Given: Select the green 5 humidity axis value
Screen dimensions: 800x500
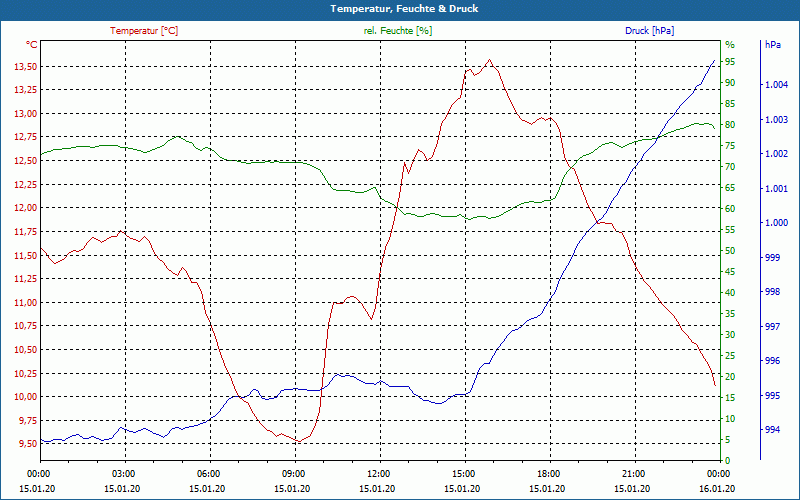Looking at the screenshot, I should [728, 440].
